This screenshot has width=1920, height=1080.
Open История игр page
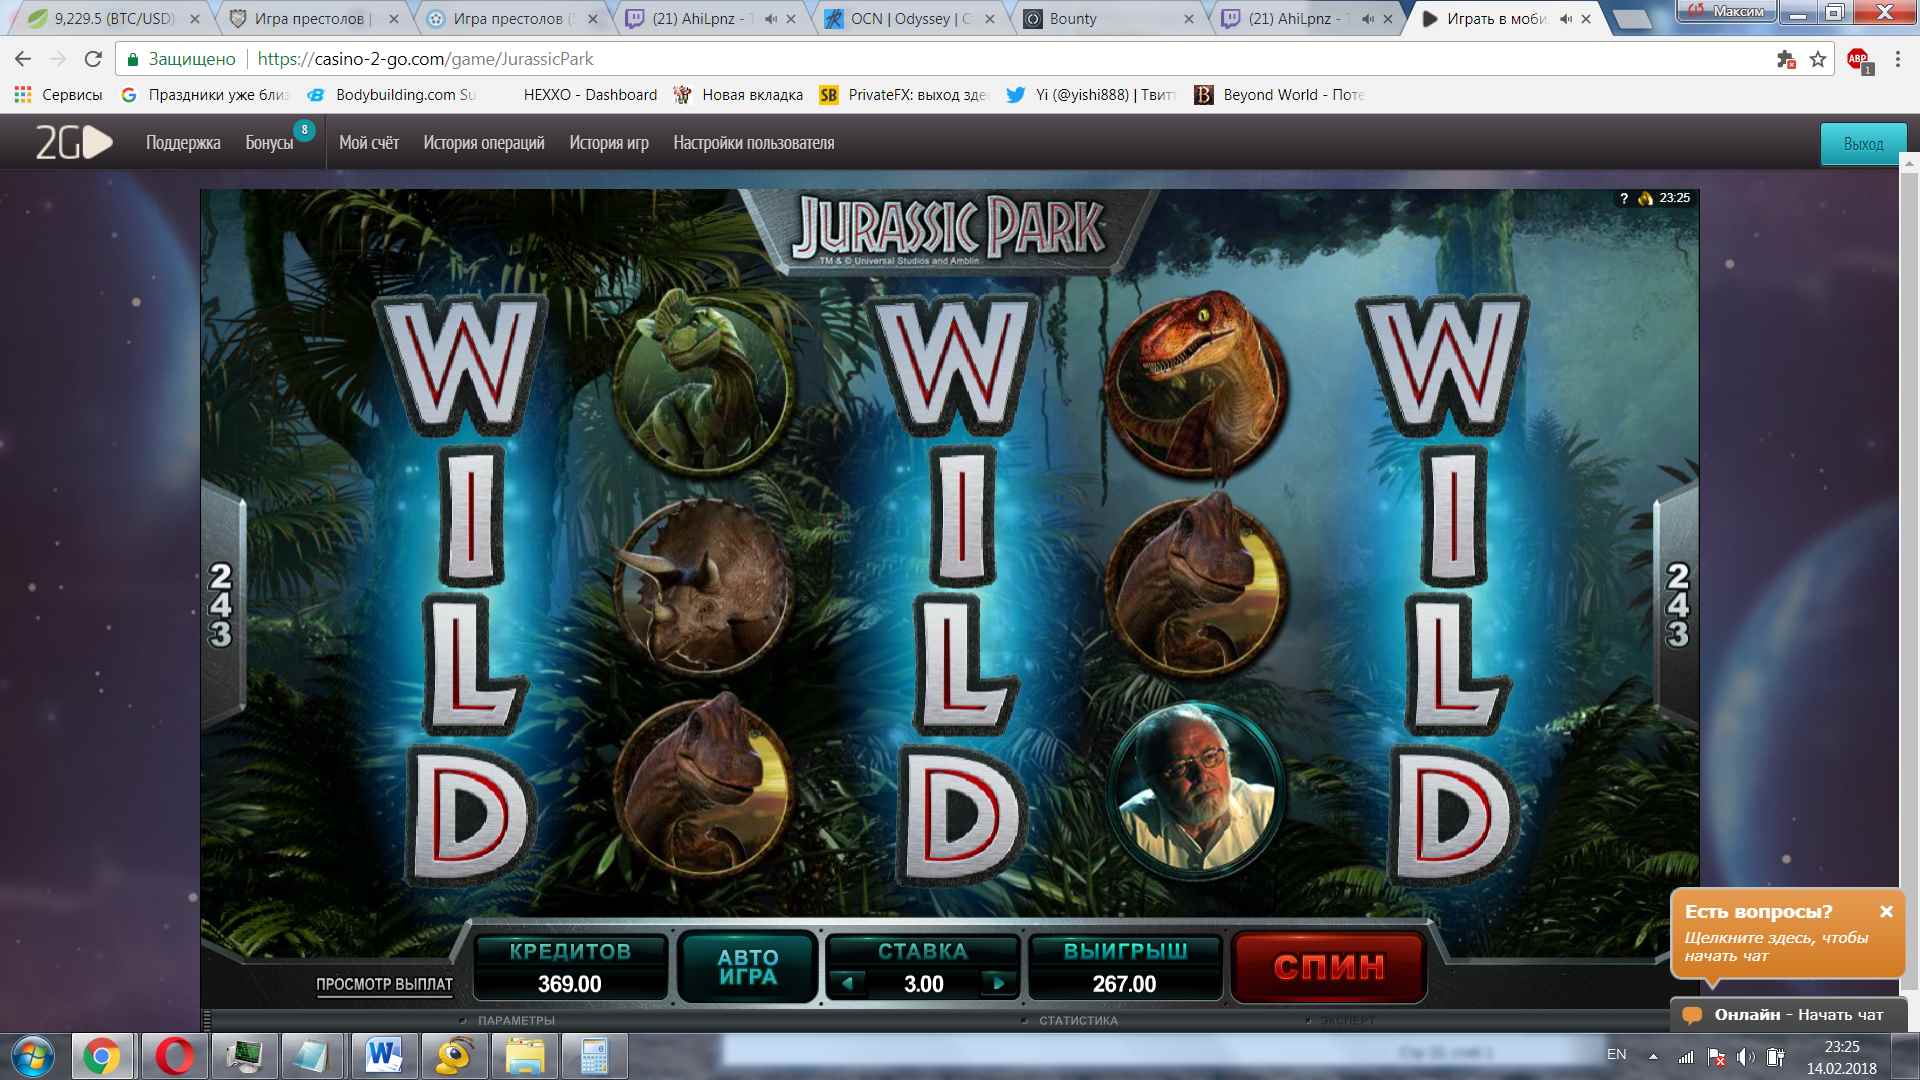click(609, 143)
